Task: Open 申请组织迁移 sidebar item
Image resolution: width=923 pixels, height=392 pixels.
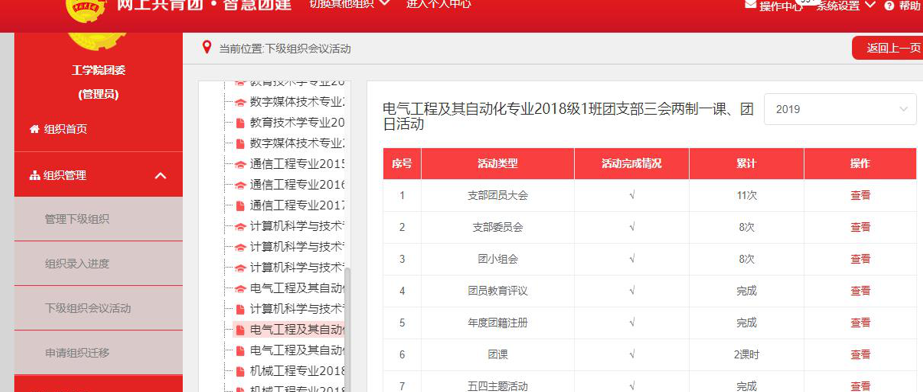Action: click(x=98, y=353)
